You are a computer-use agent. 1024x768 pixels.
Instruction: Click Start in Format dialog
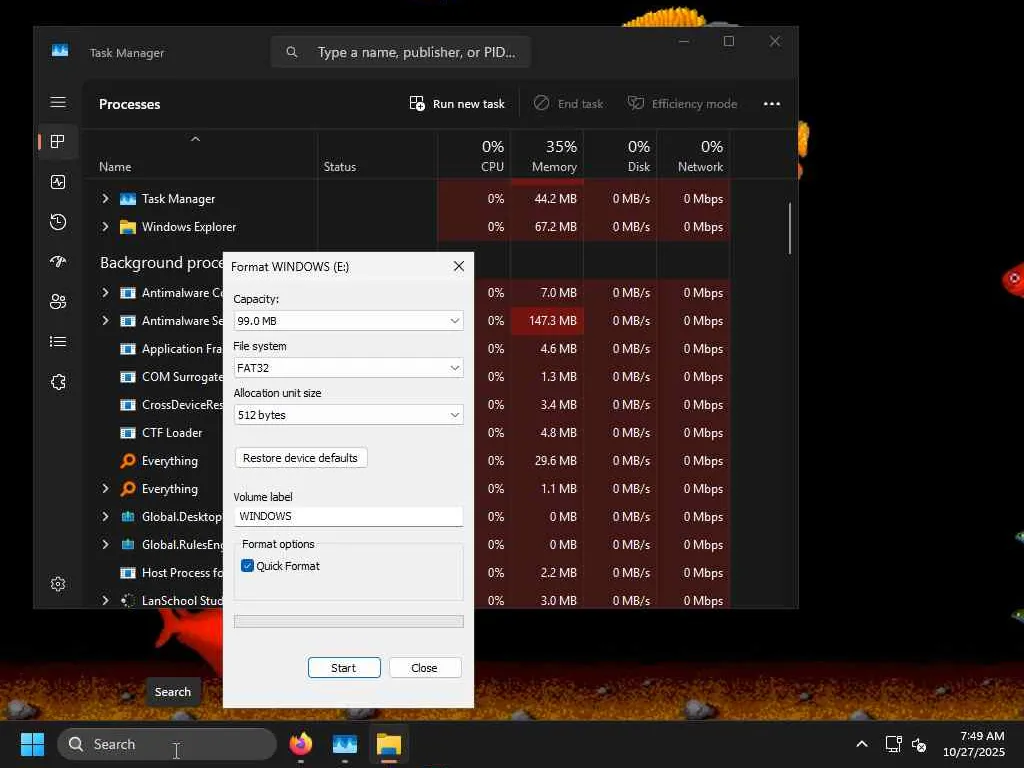pyautogui.click(x=344, y=667)
